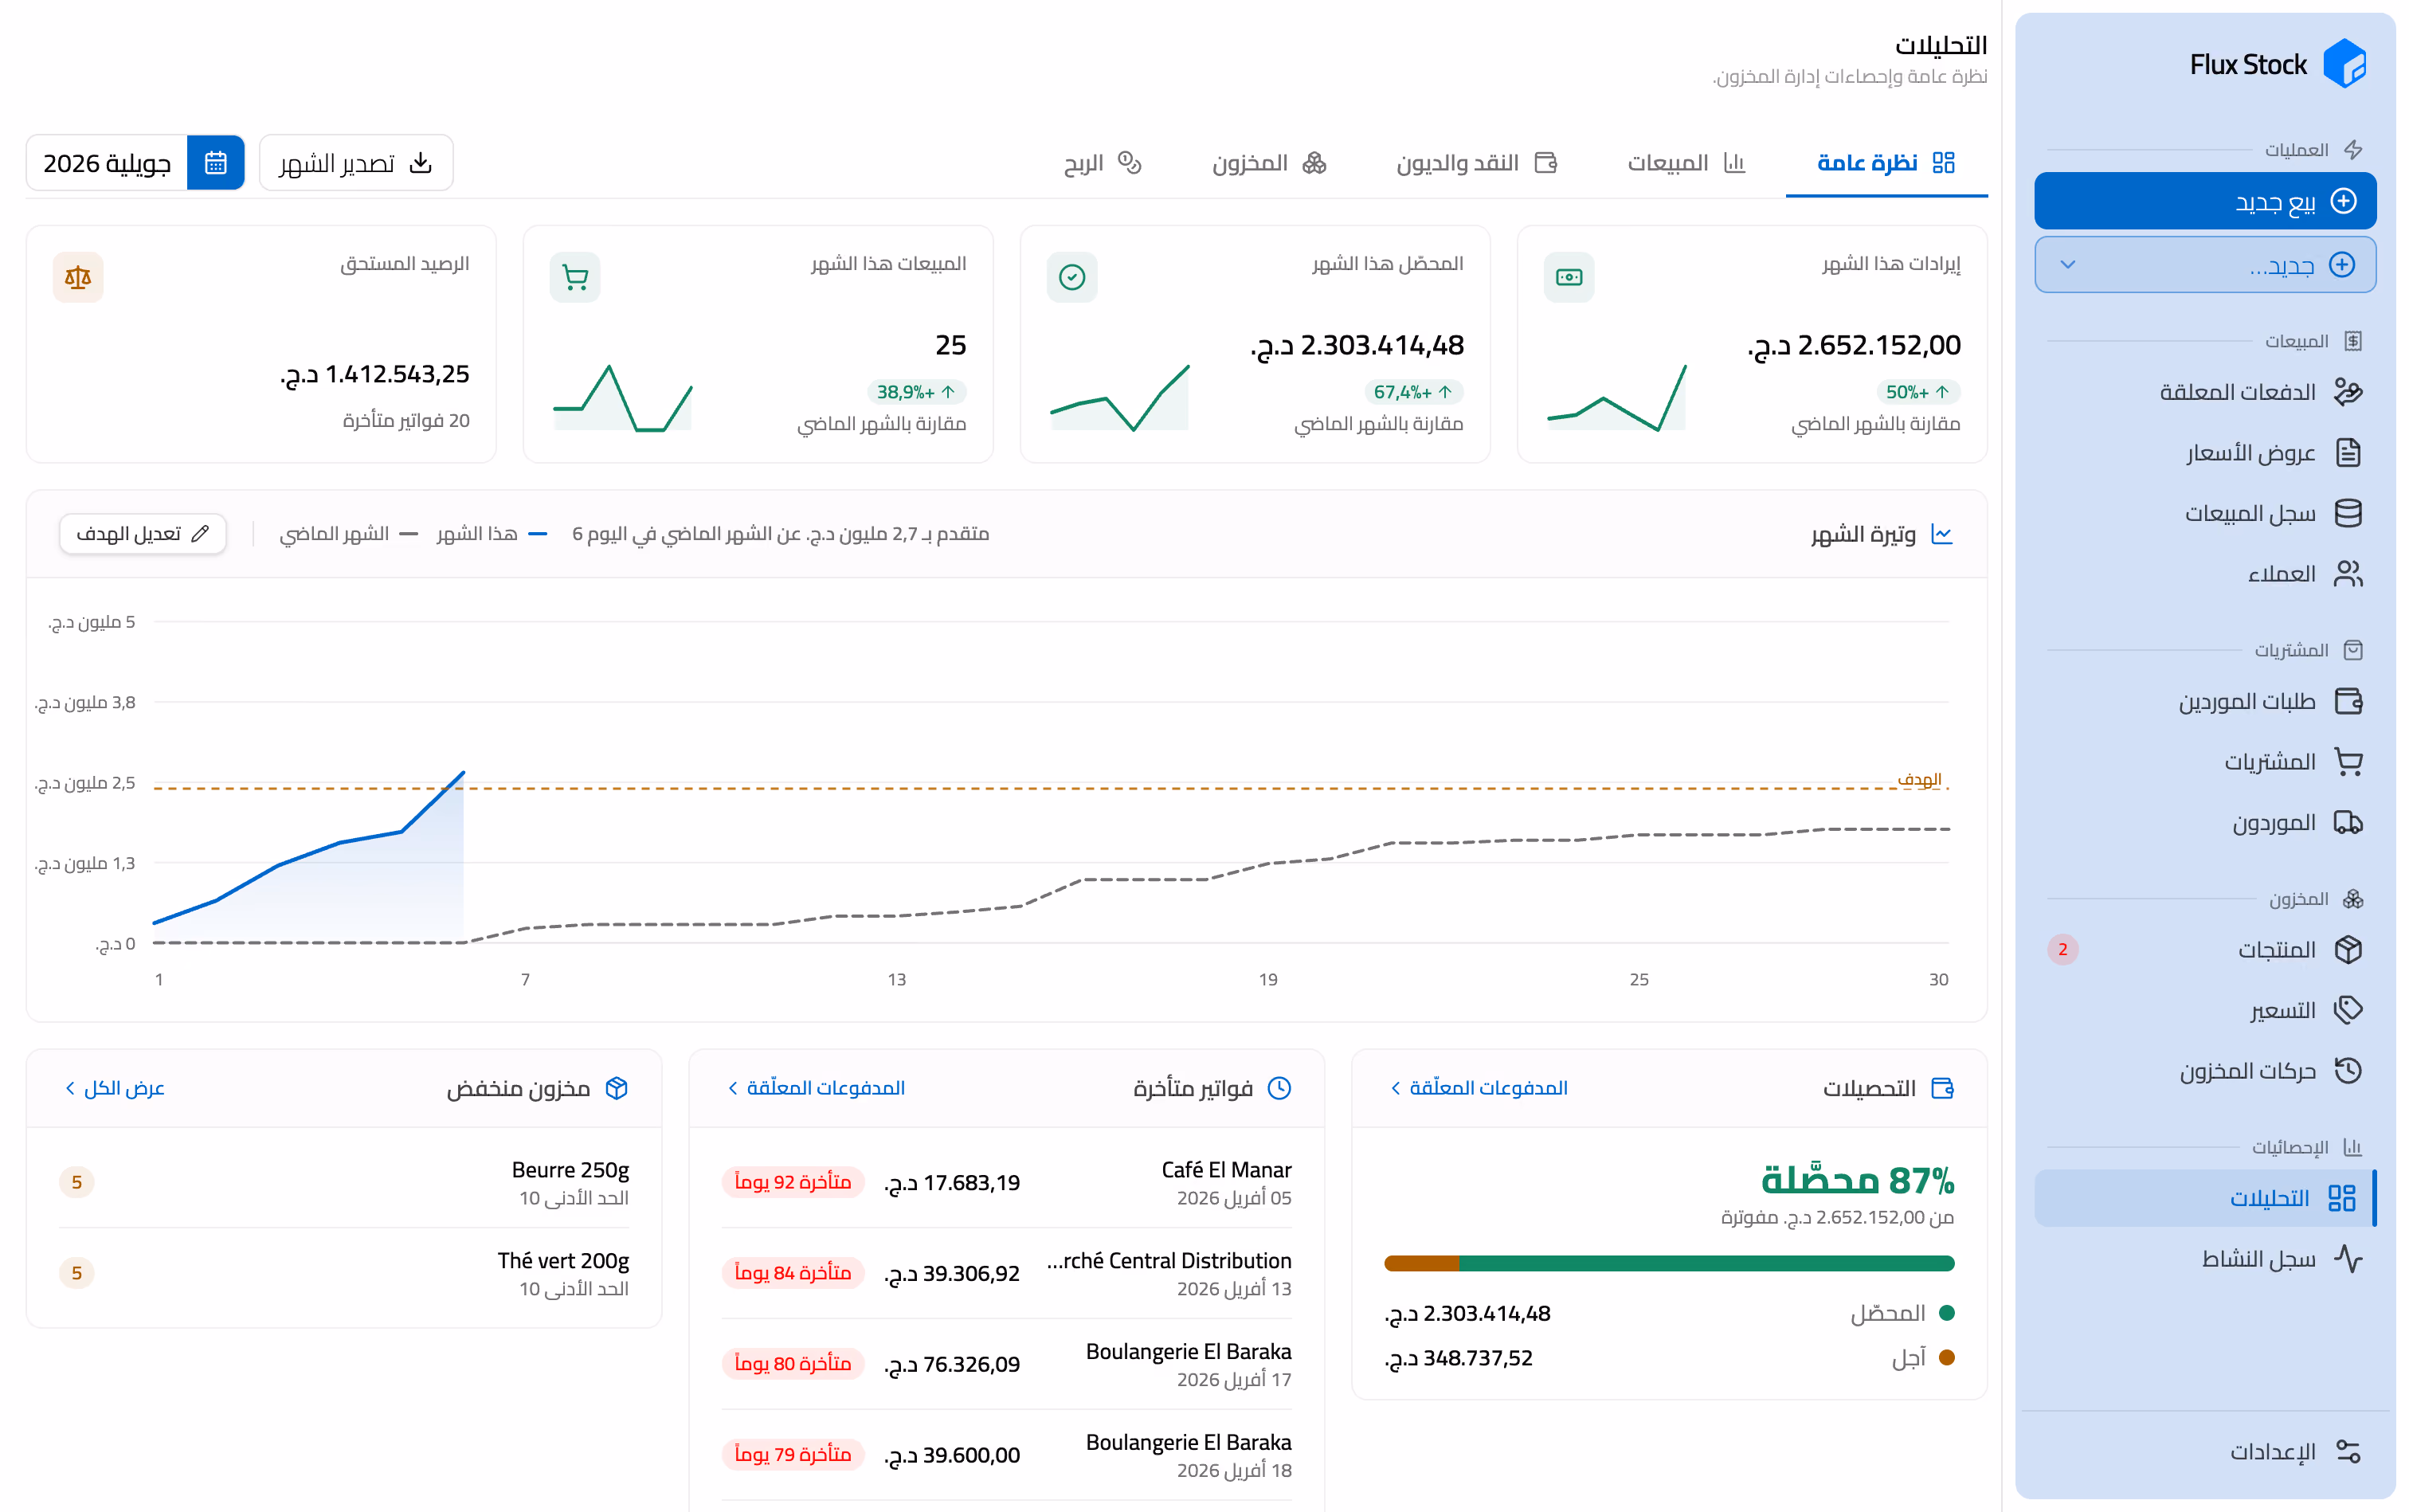Click the cart icon on المبيعات هذا الشهر card
This screenshot has width=2409, height=1512.
574,277
